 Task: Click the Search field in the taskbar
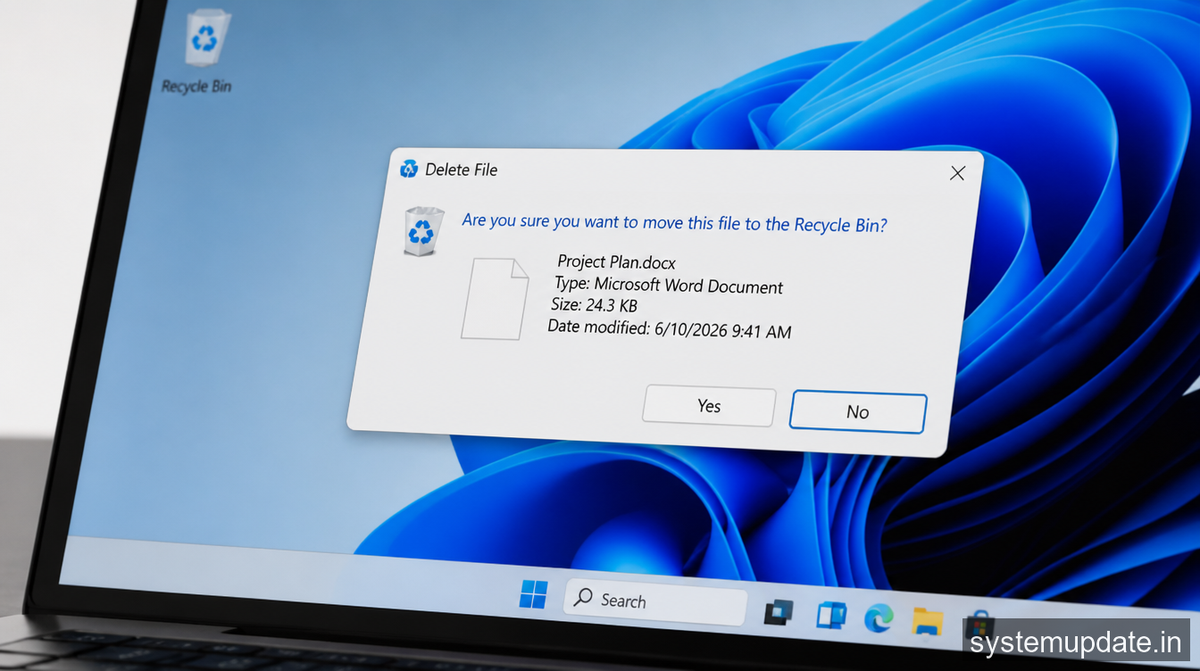click(x=656, y=601)
